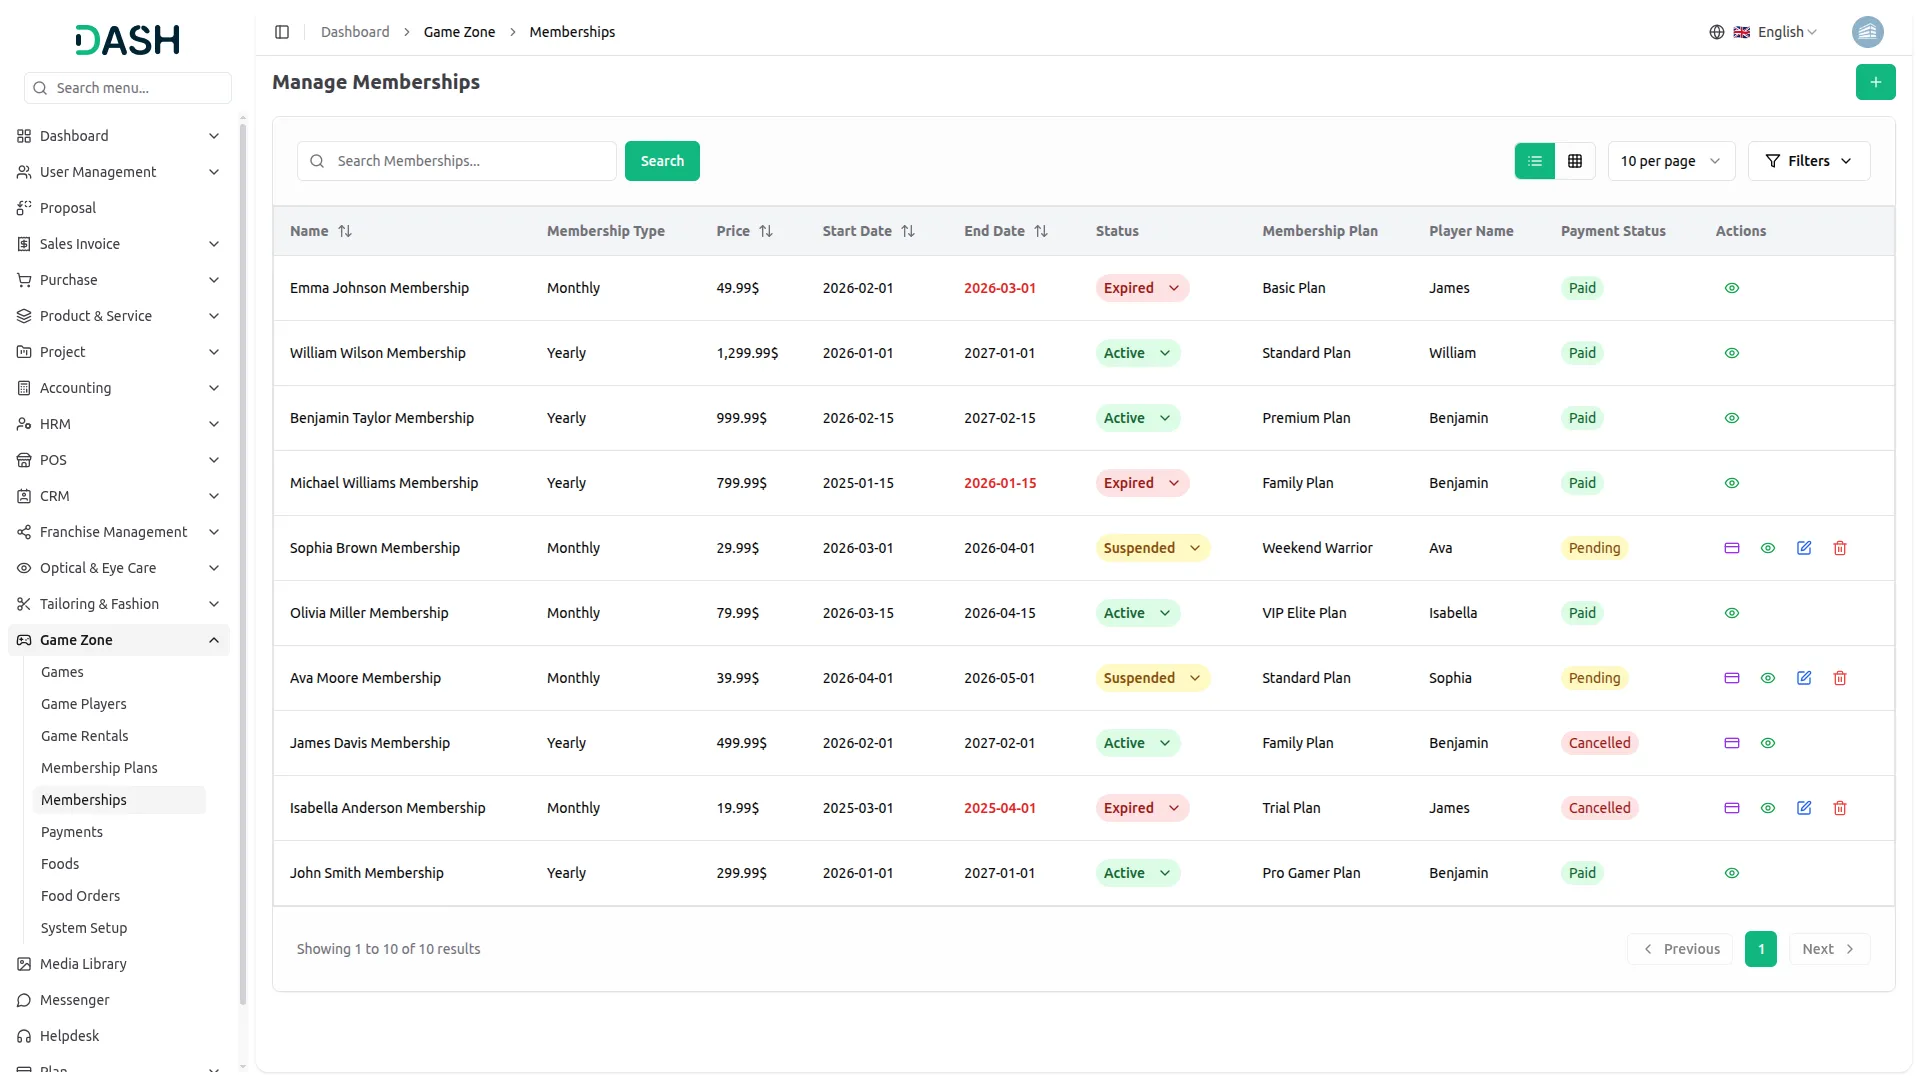Viewport: 1920px width, 1080px height.
Task: Expand the Filters dropdown
Action: (1808, 161)
